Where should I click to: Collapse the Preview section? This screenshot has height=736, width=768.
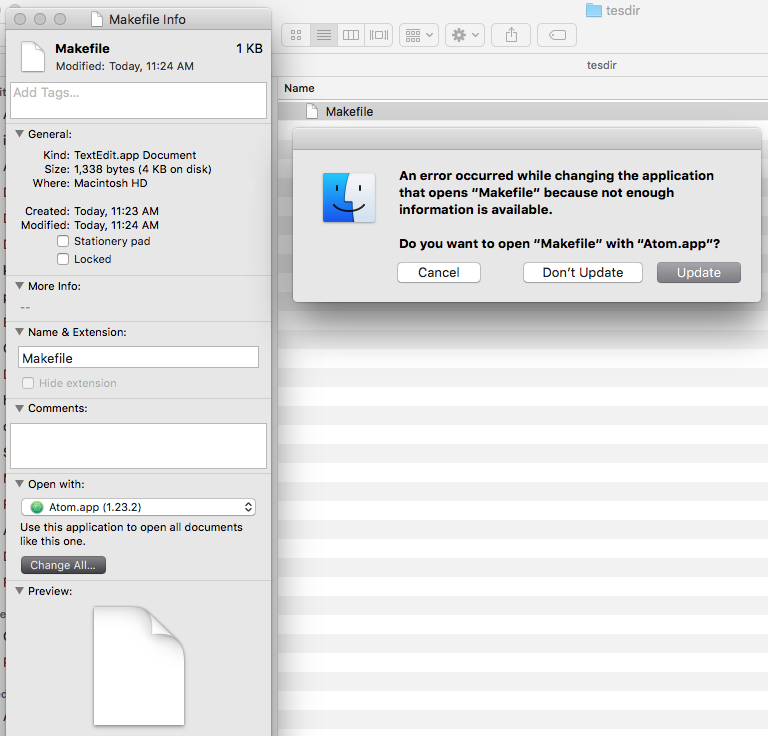[20, 591]
